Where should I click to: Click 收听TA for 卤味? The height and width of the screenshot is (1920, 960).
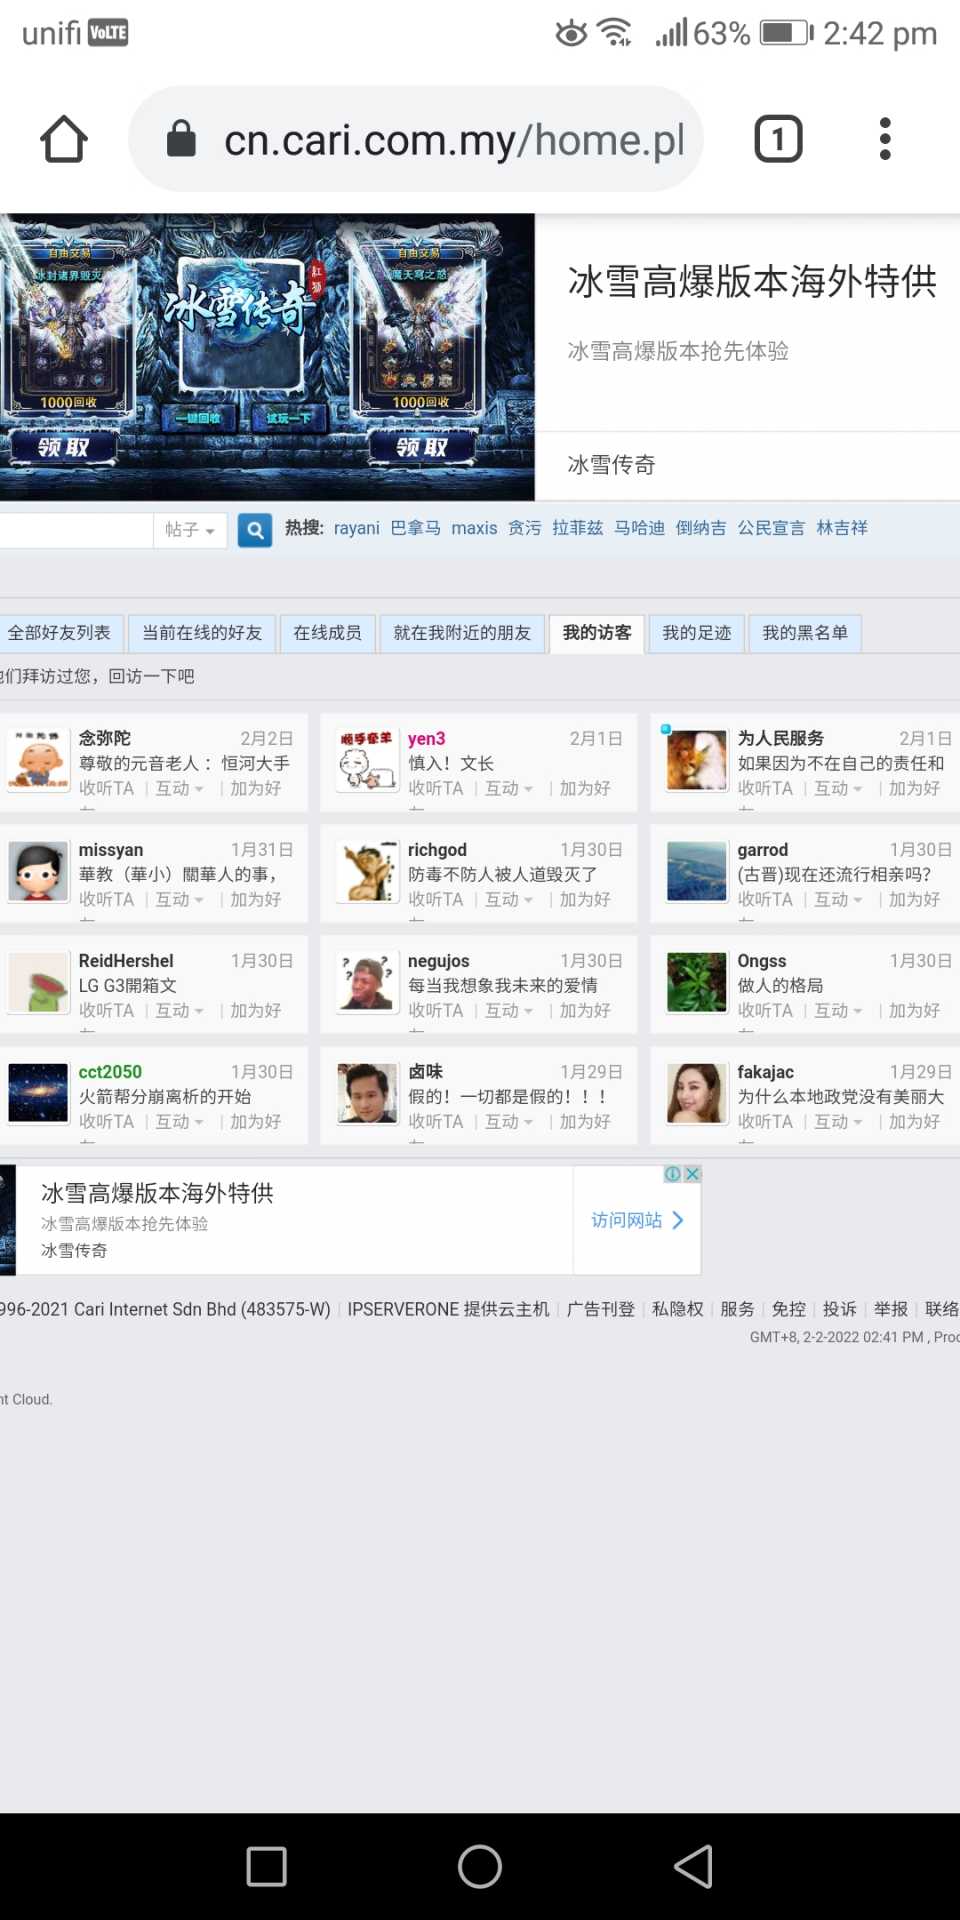pyautogui.click(x=435, y=1121)
